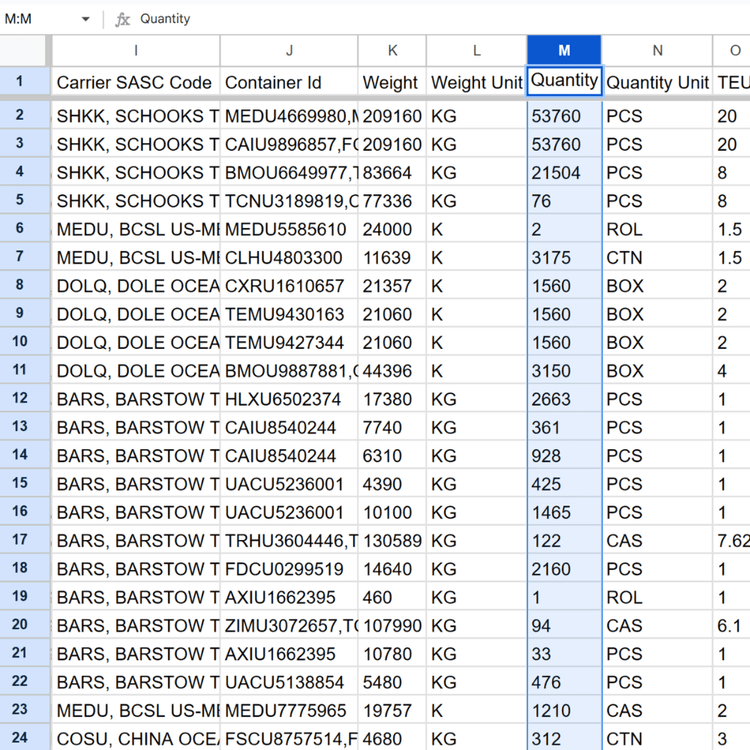This screenshot has width=750, height=750.
Task: Click container cell MEDU4669980 in row 2
Action: 289,115
